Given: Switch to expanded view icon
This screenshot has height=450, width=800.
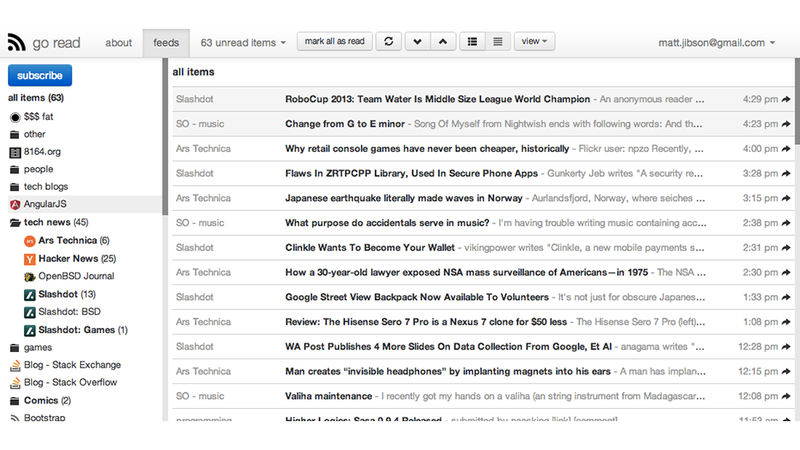Looking at the screenshot, I should pos(497,41).
